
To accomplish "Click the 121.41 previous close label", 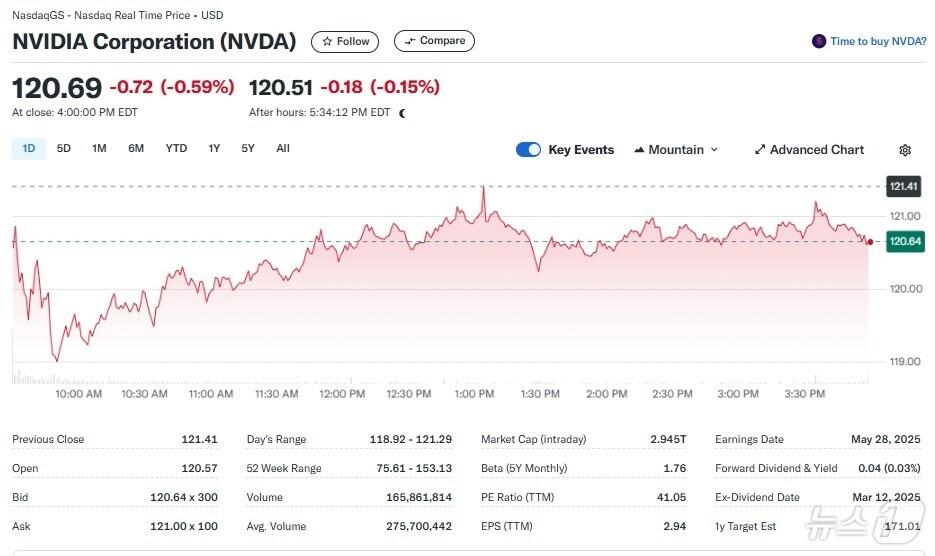I will 905,187.
